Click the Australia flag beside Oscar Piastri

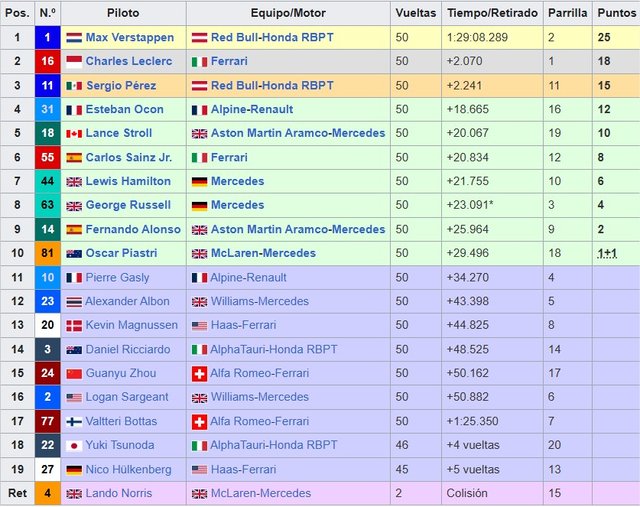click(x=74, y=254)
